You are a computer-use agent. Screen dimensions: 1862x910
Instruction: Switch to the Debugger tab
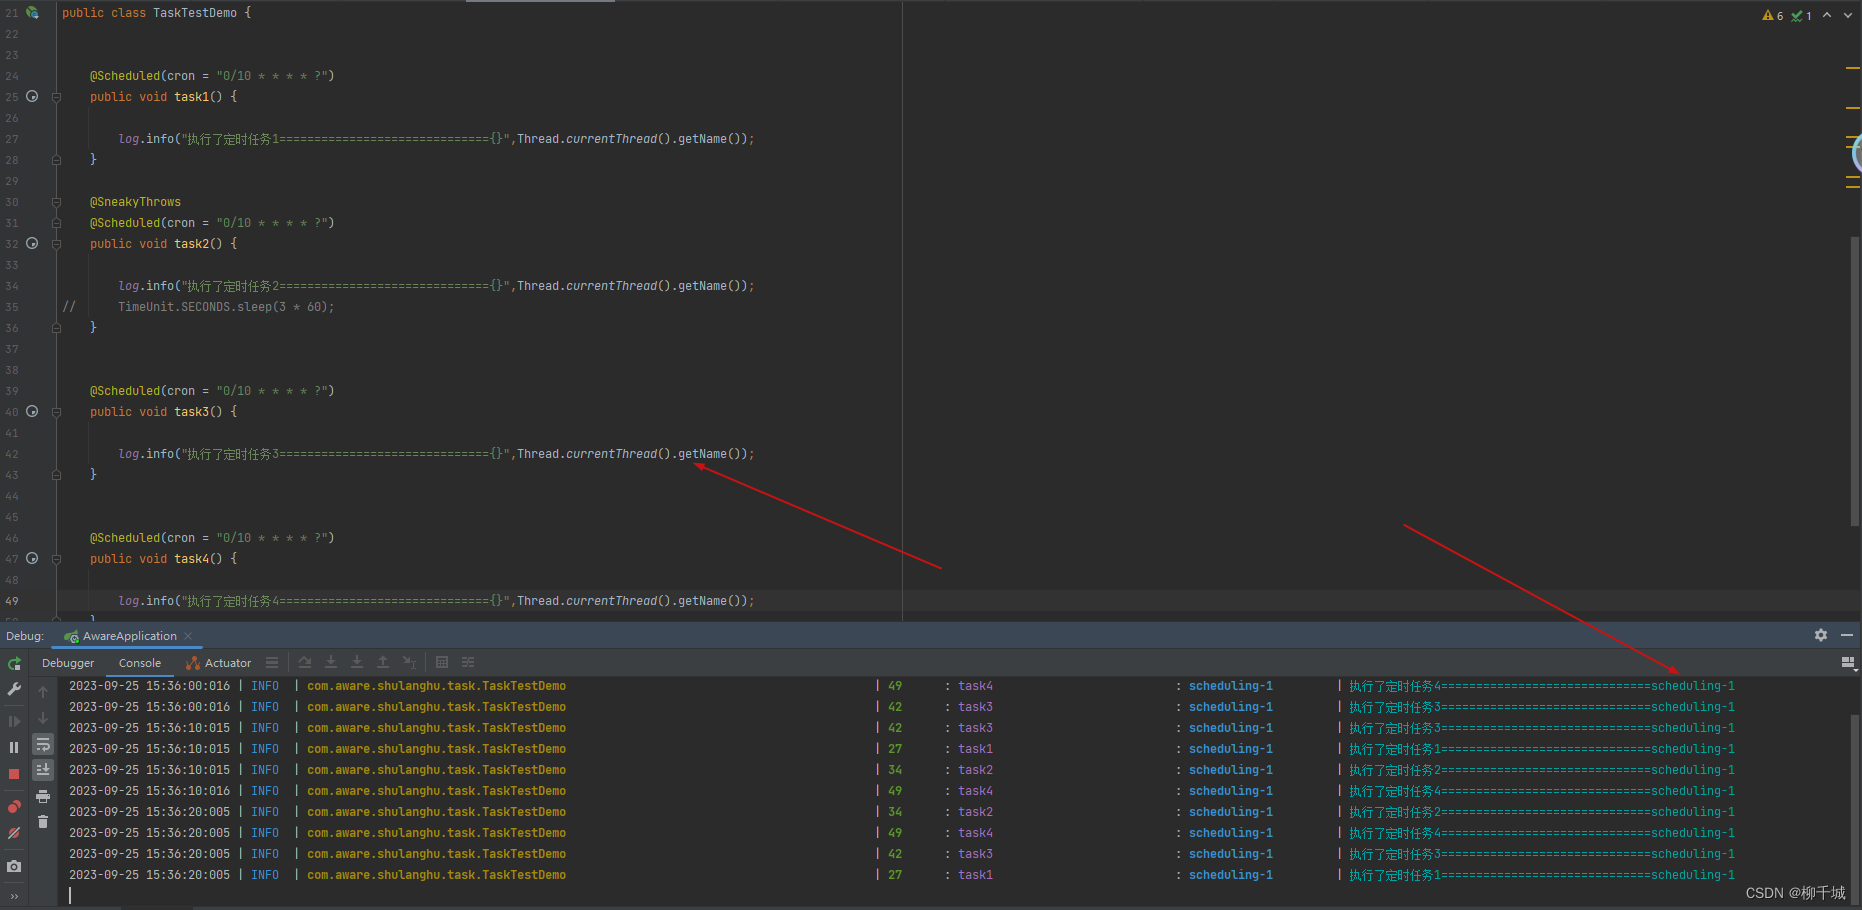(68, 663)
